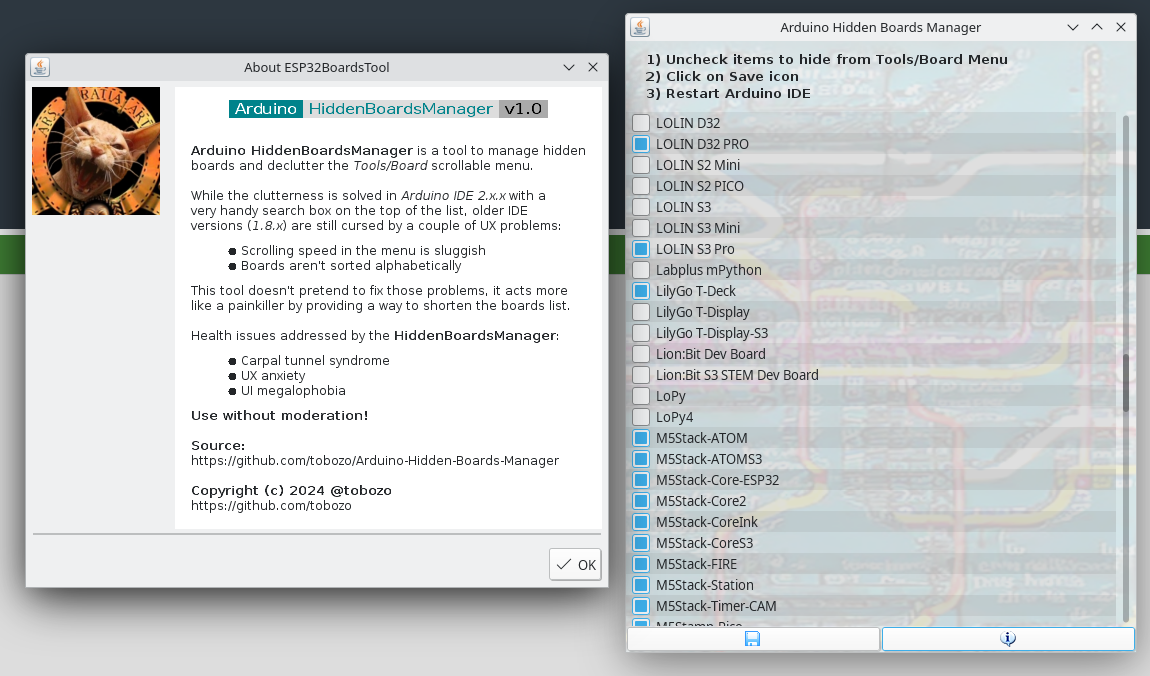
Task: Click the https://github.com/tobozo link
Action: coord(271,505)
